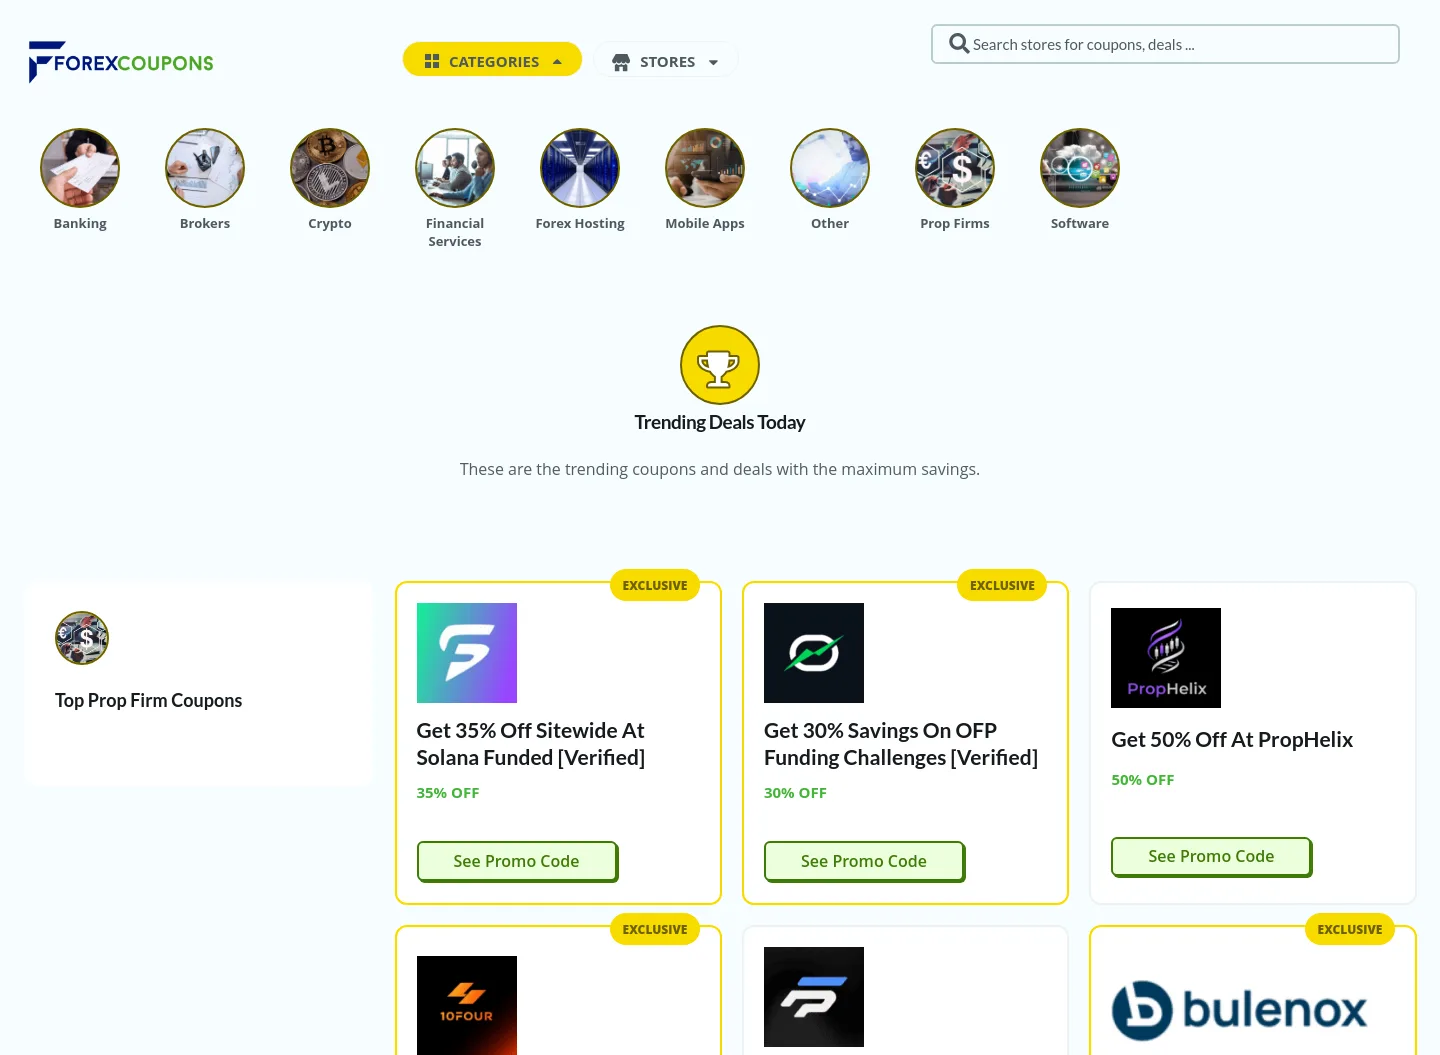Open the Financial Services category icon

pyautogui.click(x=455, y=168)
